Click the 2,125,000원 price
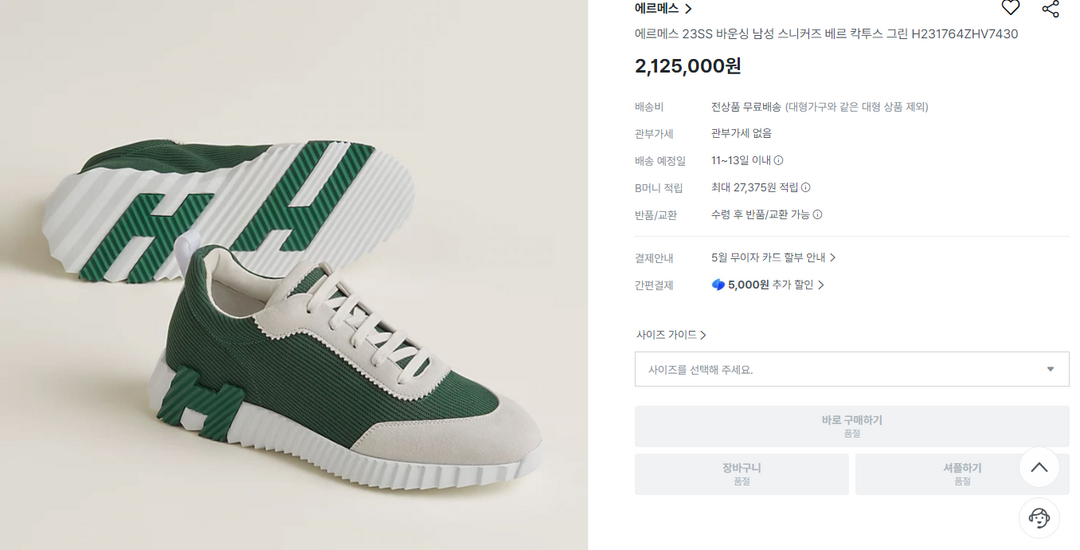 click(688, 66)
